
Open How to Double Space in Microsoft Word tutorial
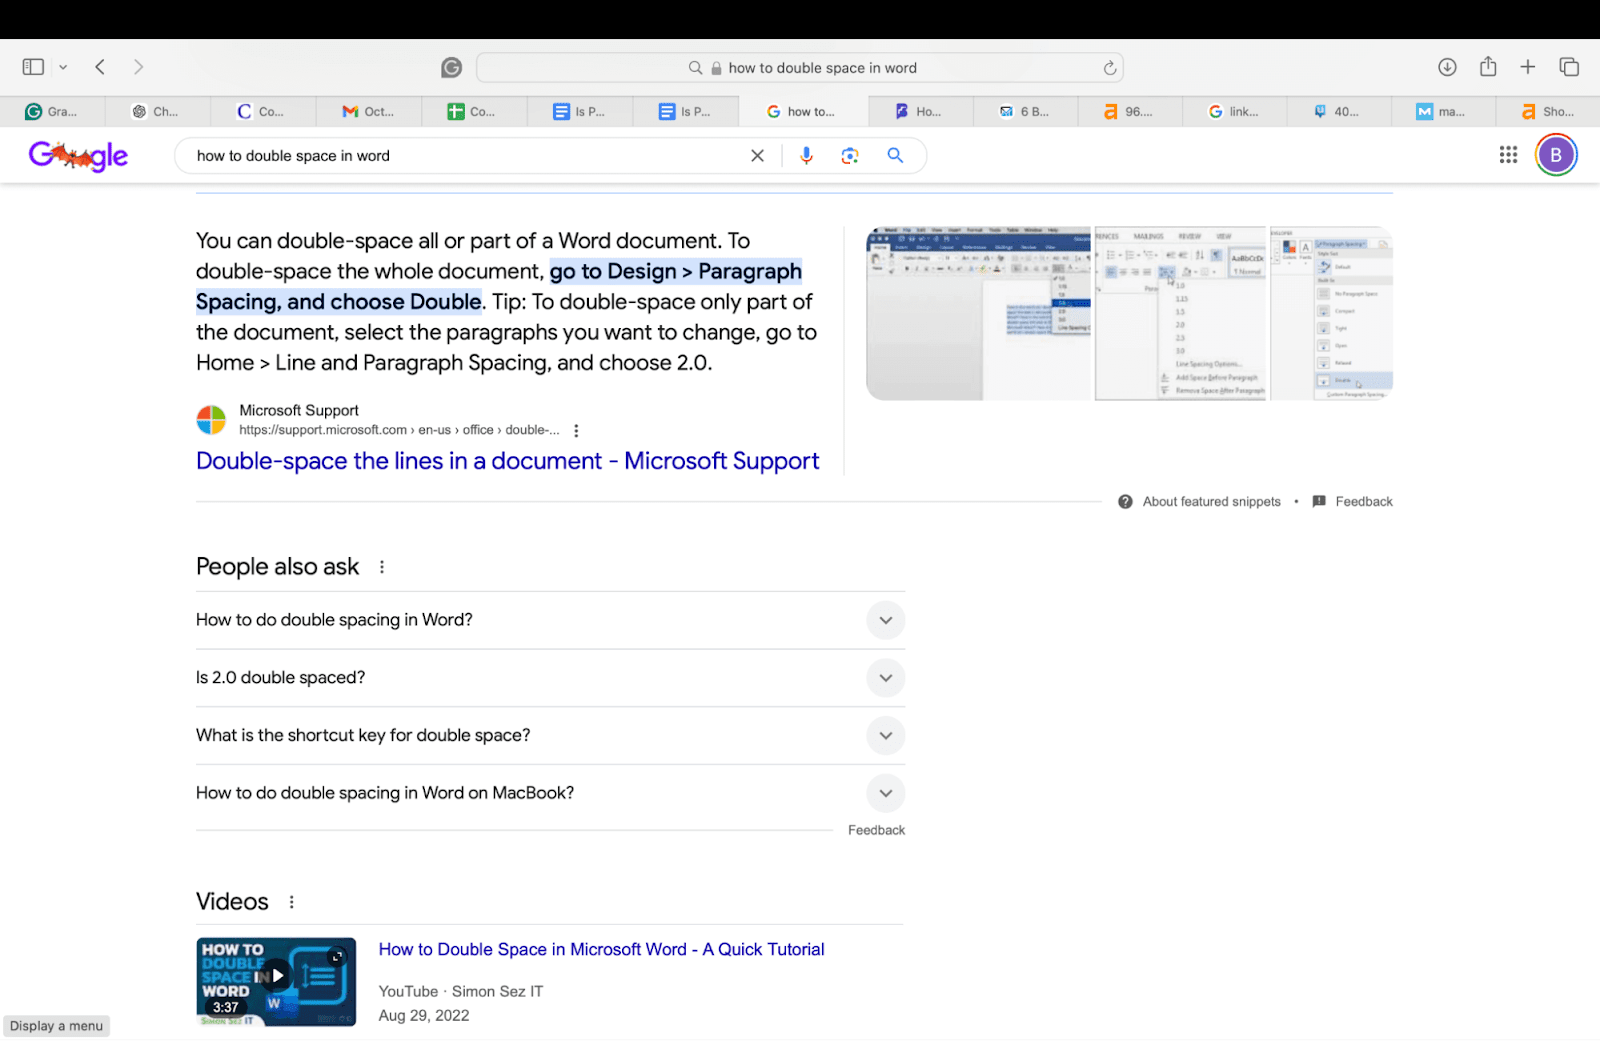(601, 950)
